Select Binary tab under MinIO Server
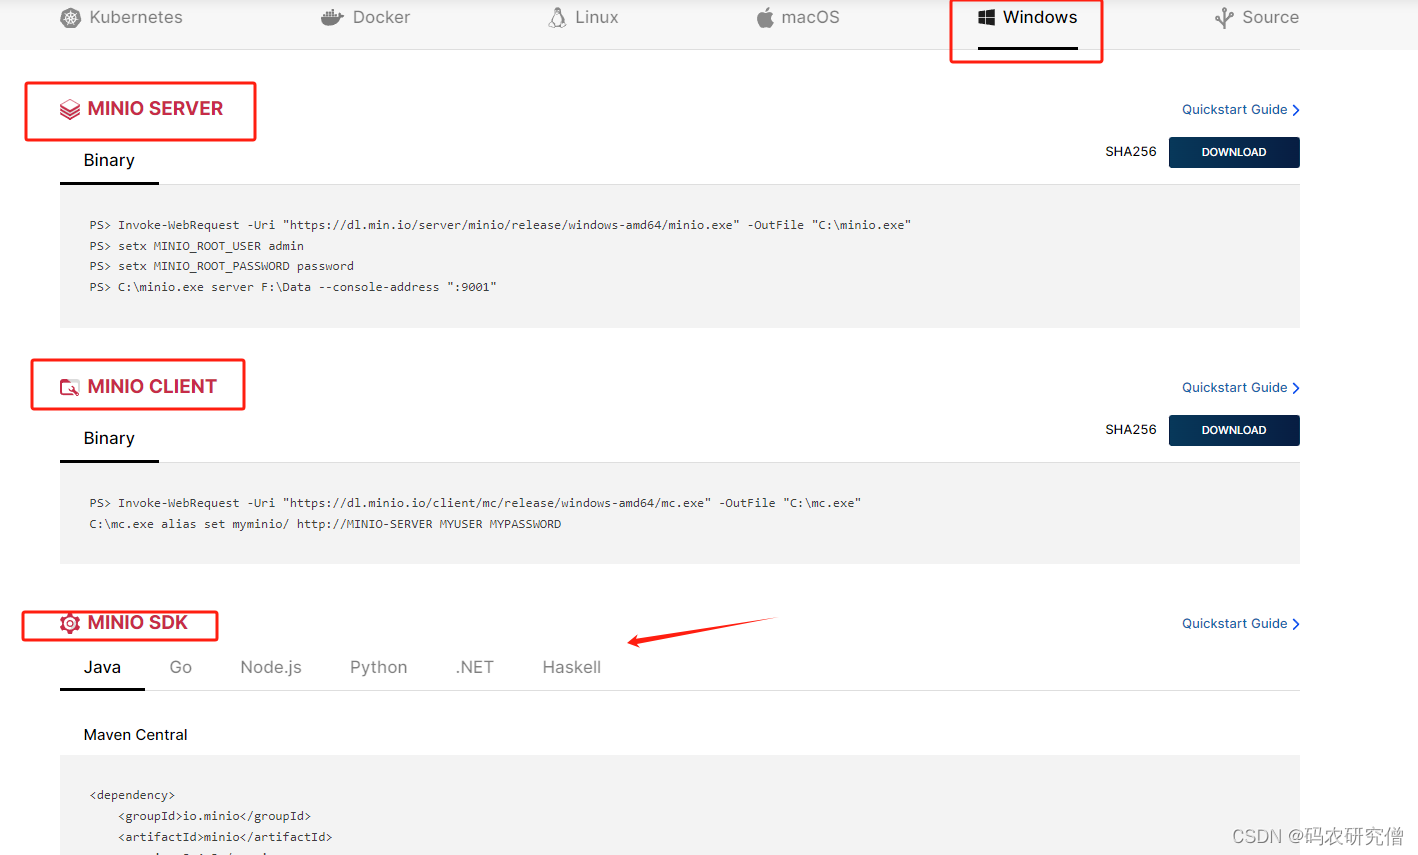This screenshot has width=1418, height=855. pos(109,161)
